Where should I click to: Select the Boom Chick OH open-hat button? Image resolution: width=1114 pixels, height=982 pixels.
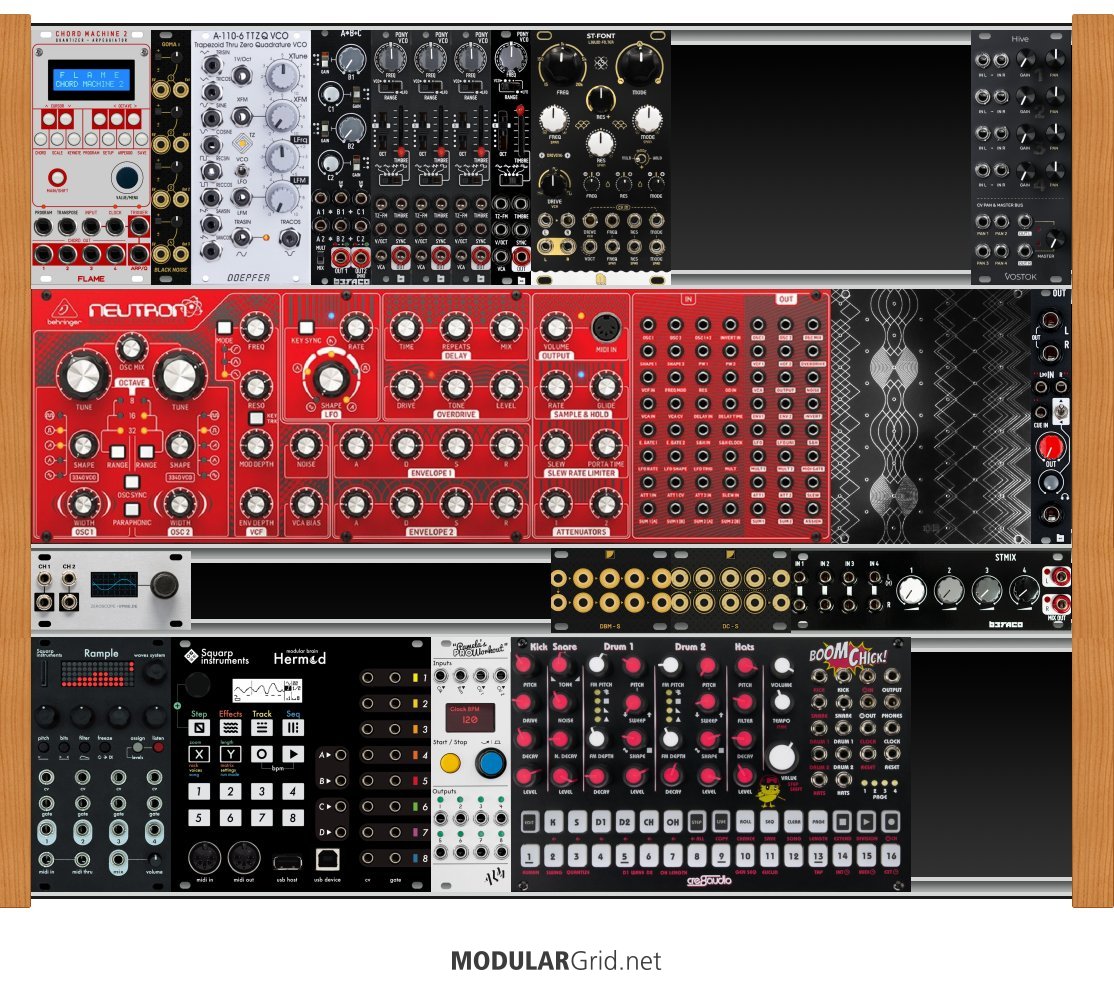[x=673, y=822]
